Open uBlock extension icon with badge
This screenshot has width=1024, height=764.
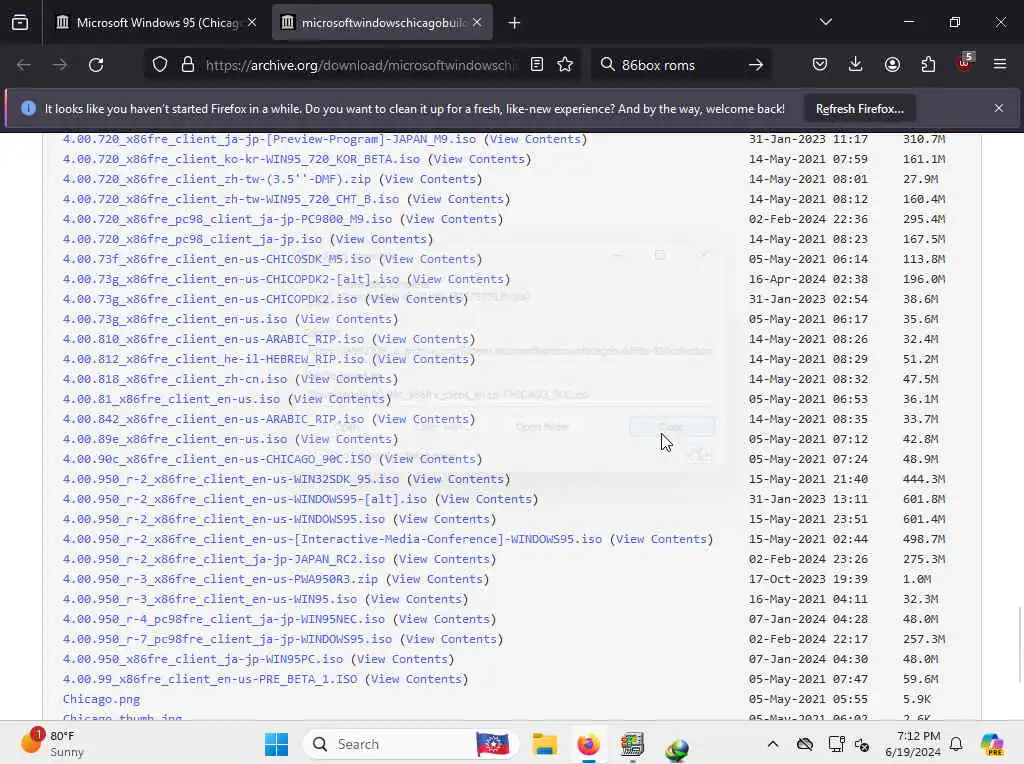coord(965,63)
